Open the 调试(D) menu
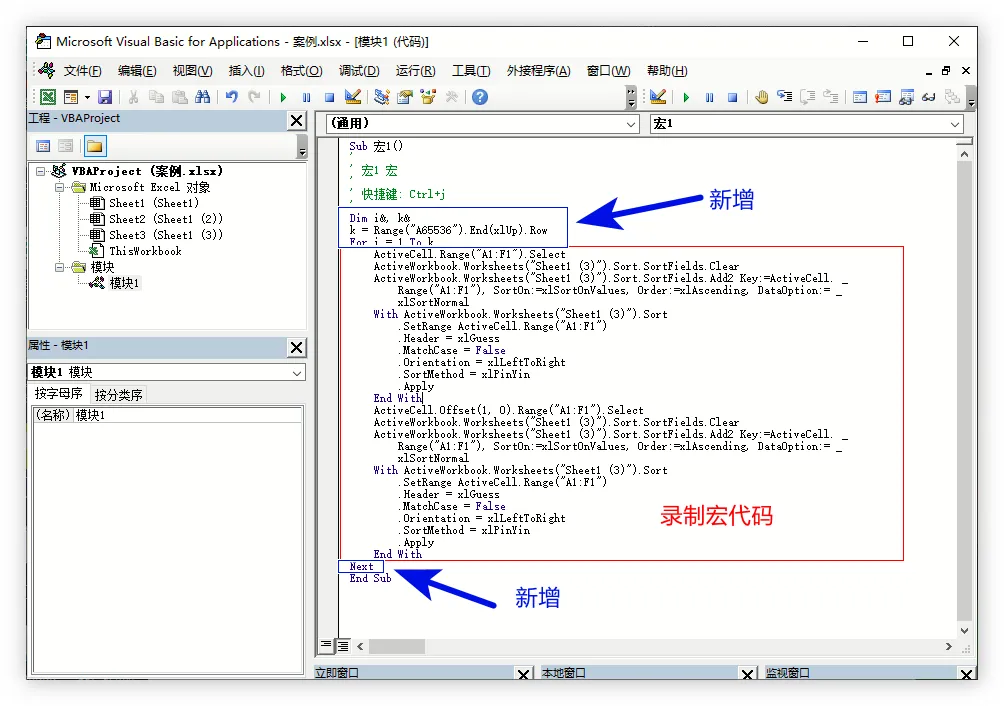This screenshot has height=706, width=1004. (359, 71)
